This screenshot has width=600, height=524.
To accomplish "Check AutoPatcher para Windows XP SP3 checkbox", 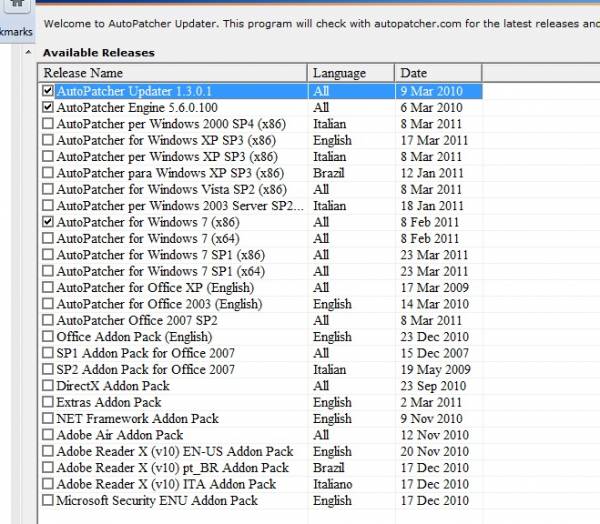I will (47, 173).
